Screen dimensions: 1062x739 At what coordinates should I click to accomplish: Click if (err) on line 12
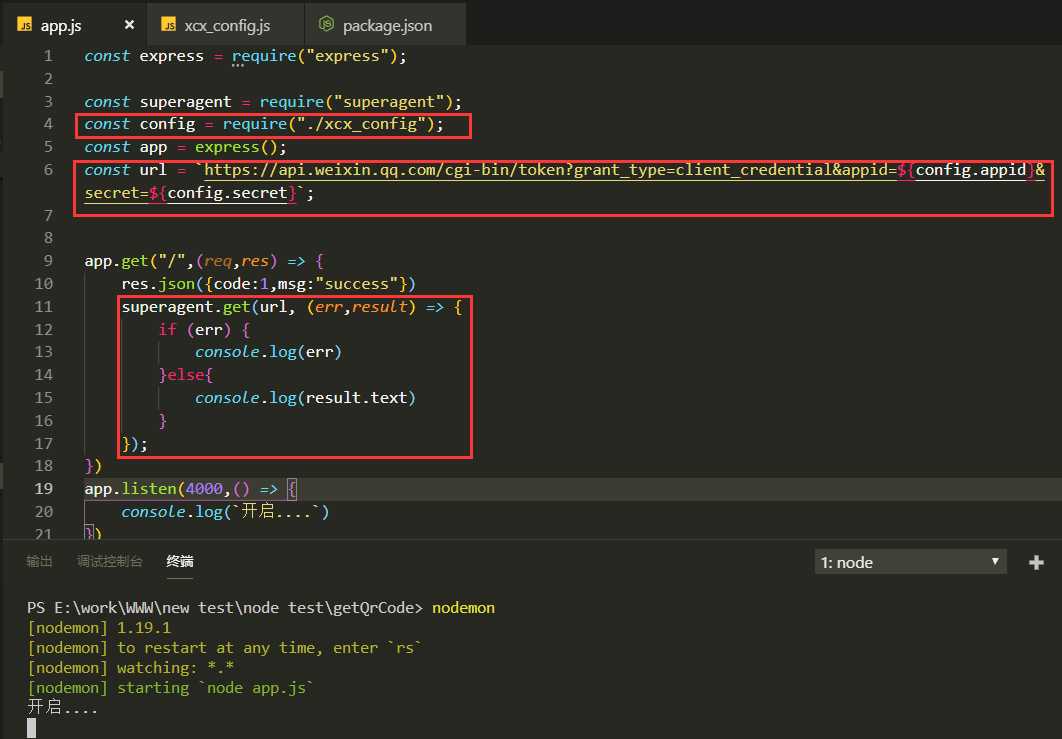click(x=194, y=330)
